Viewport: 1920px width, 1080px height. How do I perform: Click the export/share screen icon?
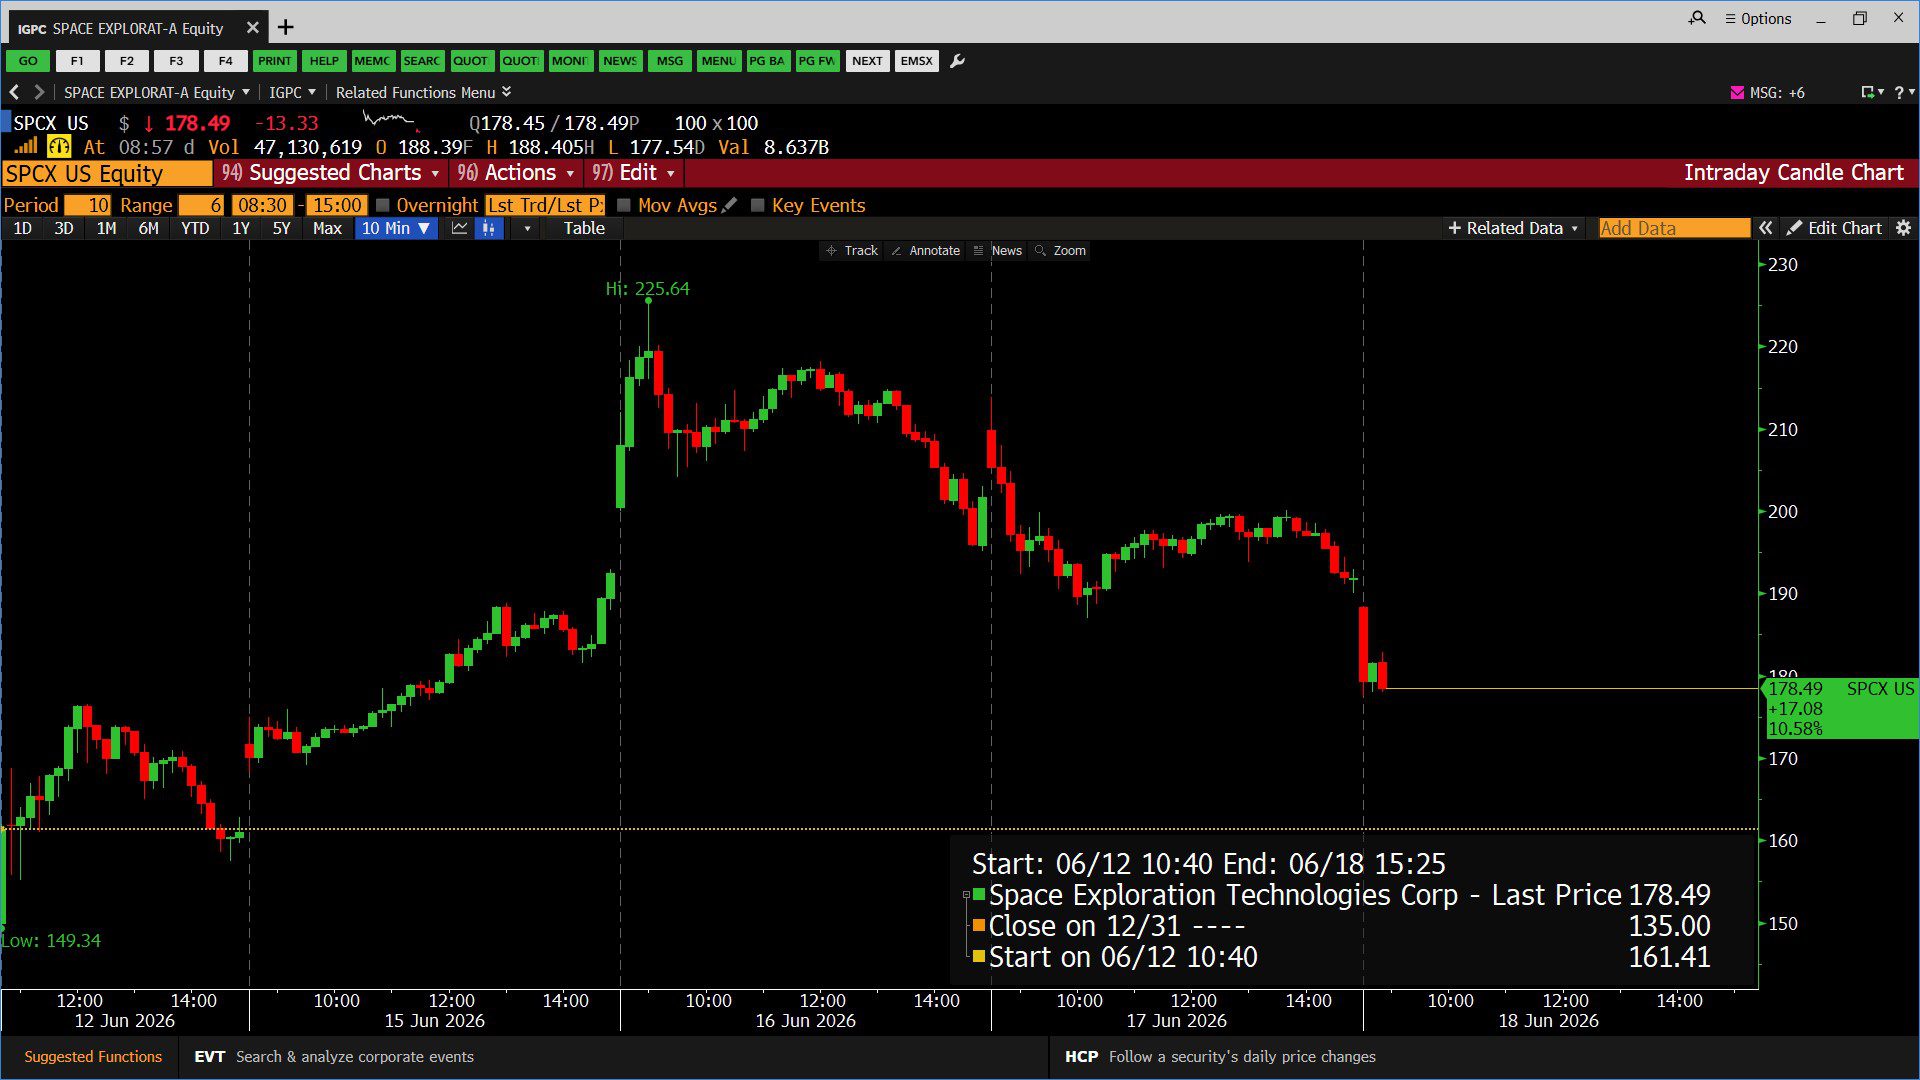tap(1867, 92)
